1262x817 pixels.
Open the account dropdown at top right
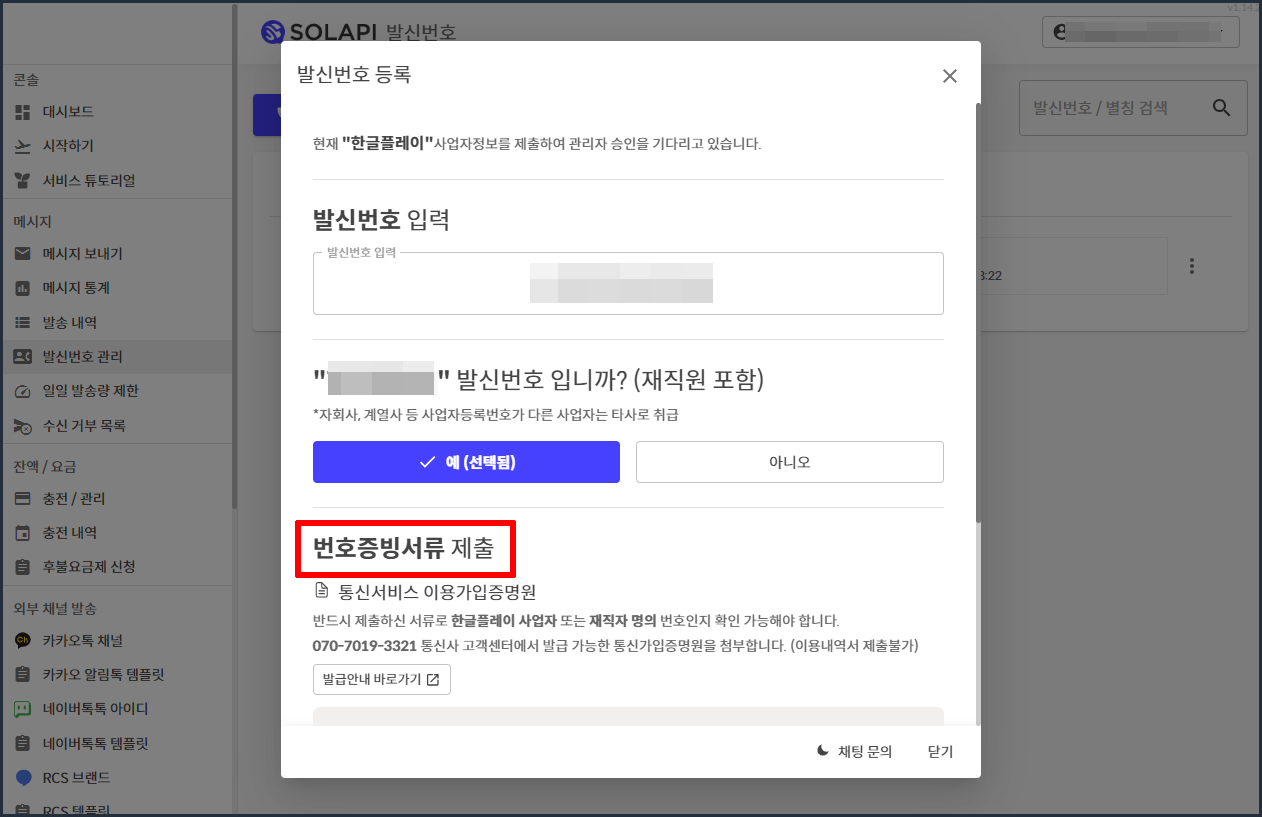[x=1140, y=32]
